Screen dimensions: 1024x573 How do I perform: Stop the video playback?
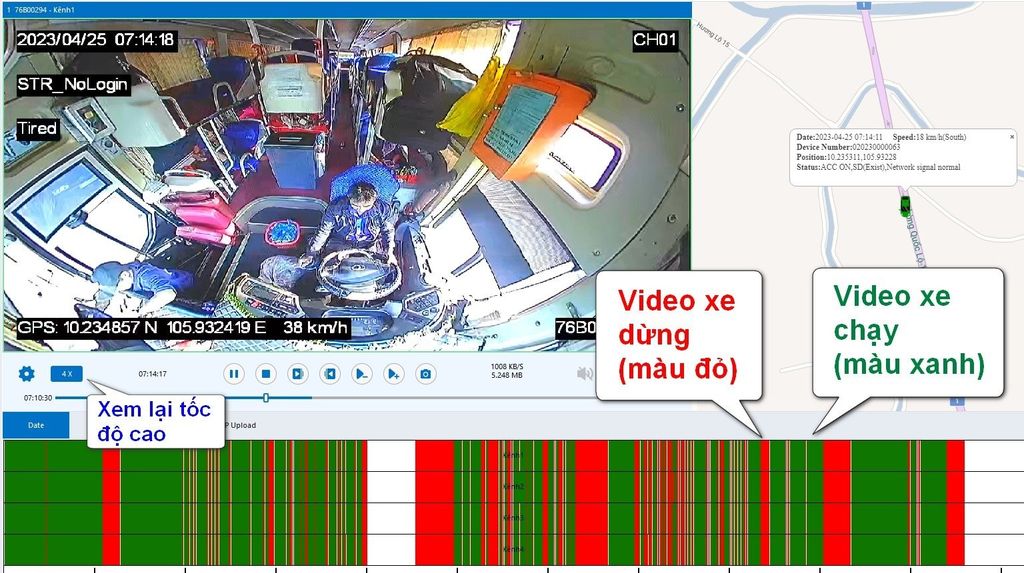(x=266, y=374)
